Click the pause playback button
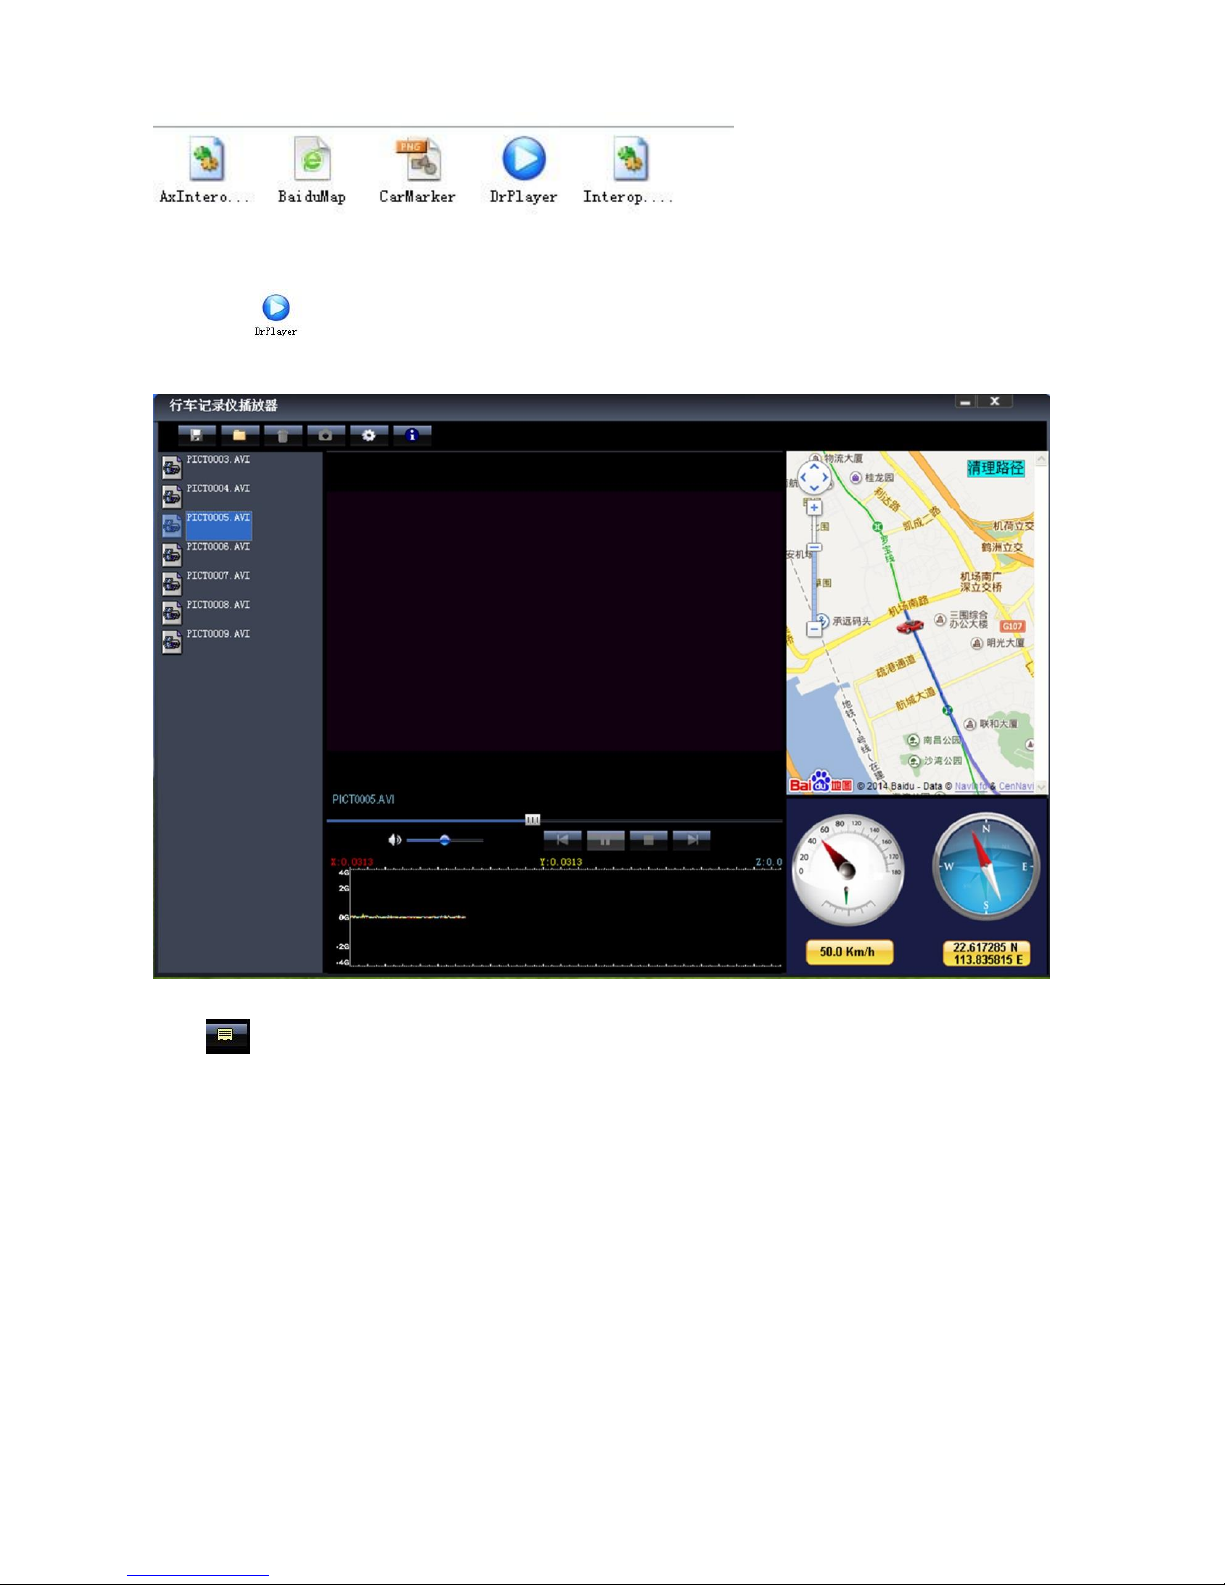1225x1585 pixels. point(605,840)
